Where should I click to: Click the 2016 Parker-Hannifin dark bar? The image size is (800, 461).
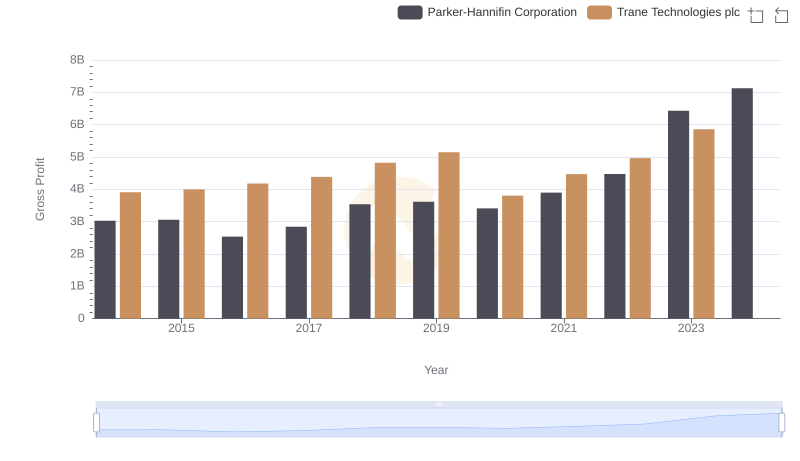click(x=232, y=278)
